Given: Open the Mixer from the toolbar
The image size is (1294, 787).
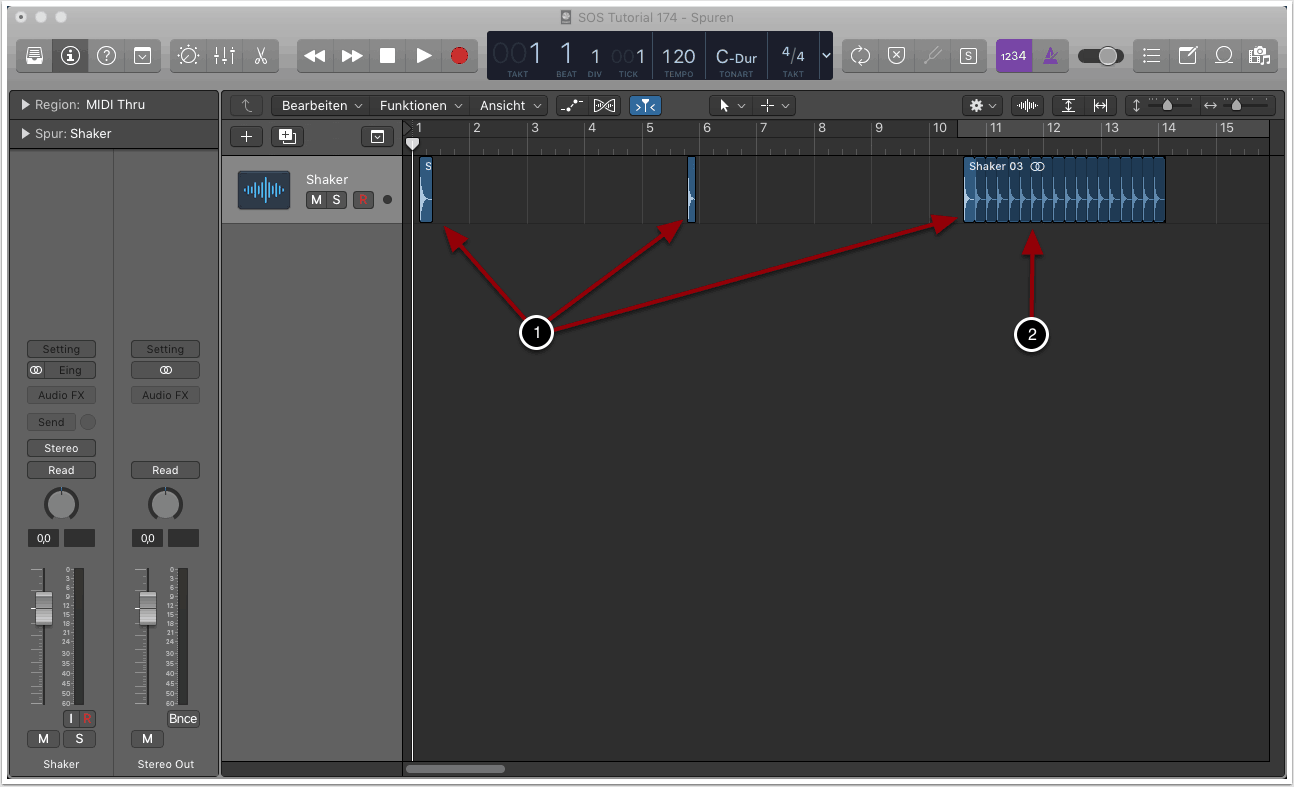Looking at the screenshot, I should (x=224, y=56).
